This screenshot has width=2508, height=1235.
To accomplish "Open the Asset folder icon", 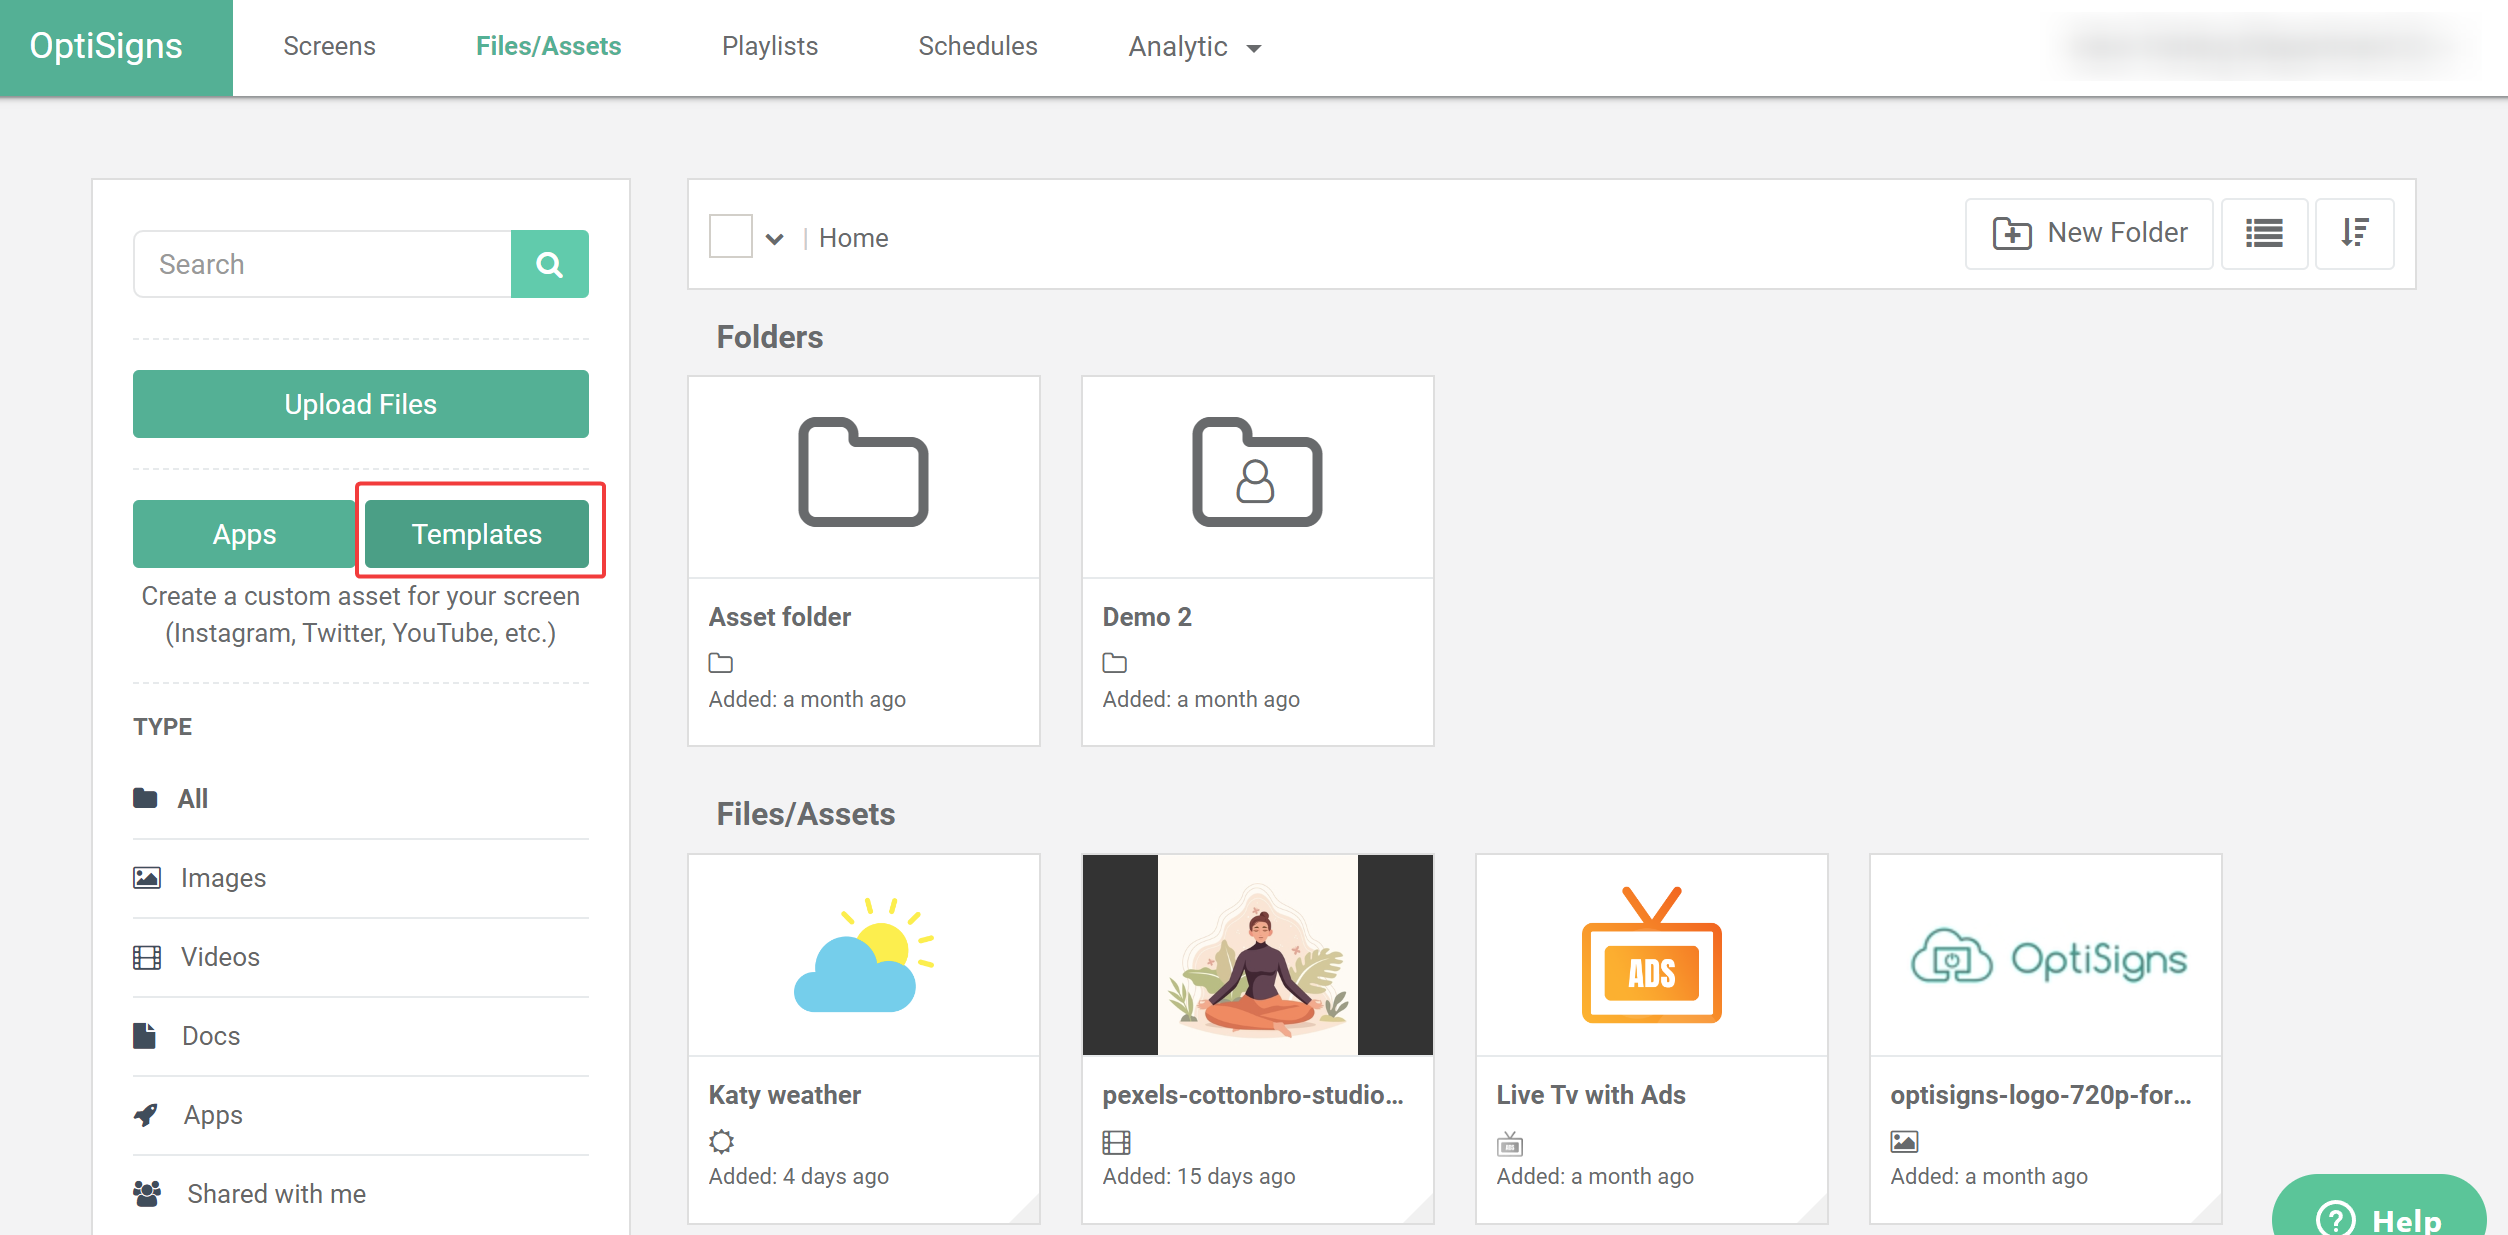I will coord(863,473).
